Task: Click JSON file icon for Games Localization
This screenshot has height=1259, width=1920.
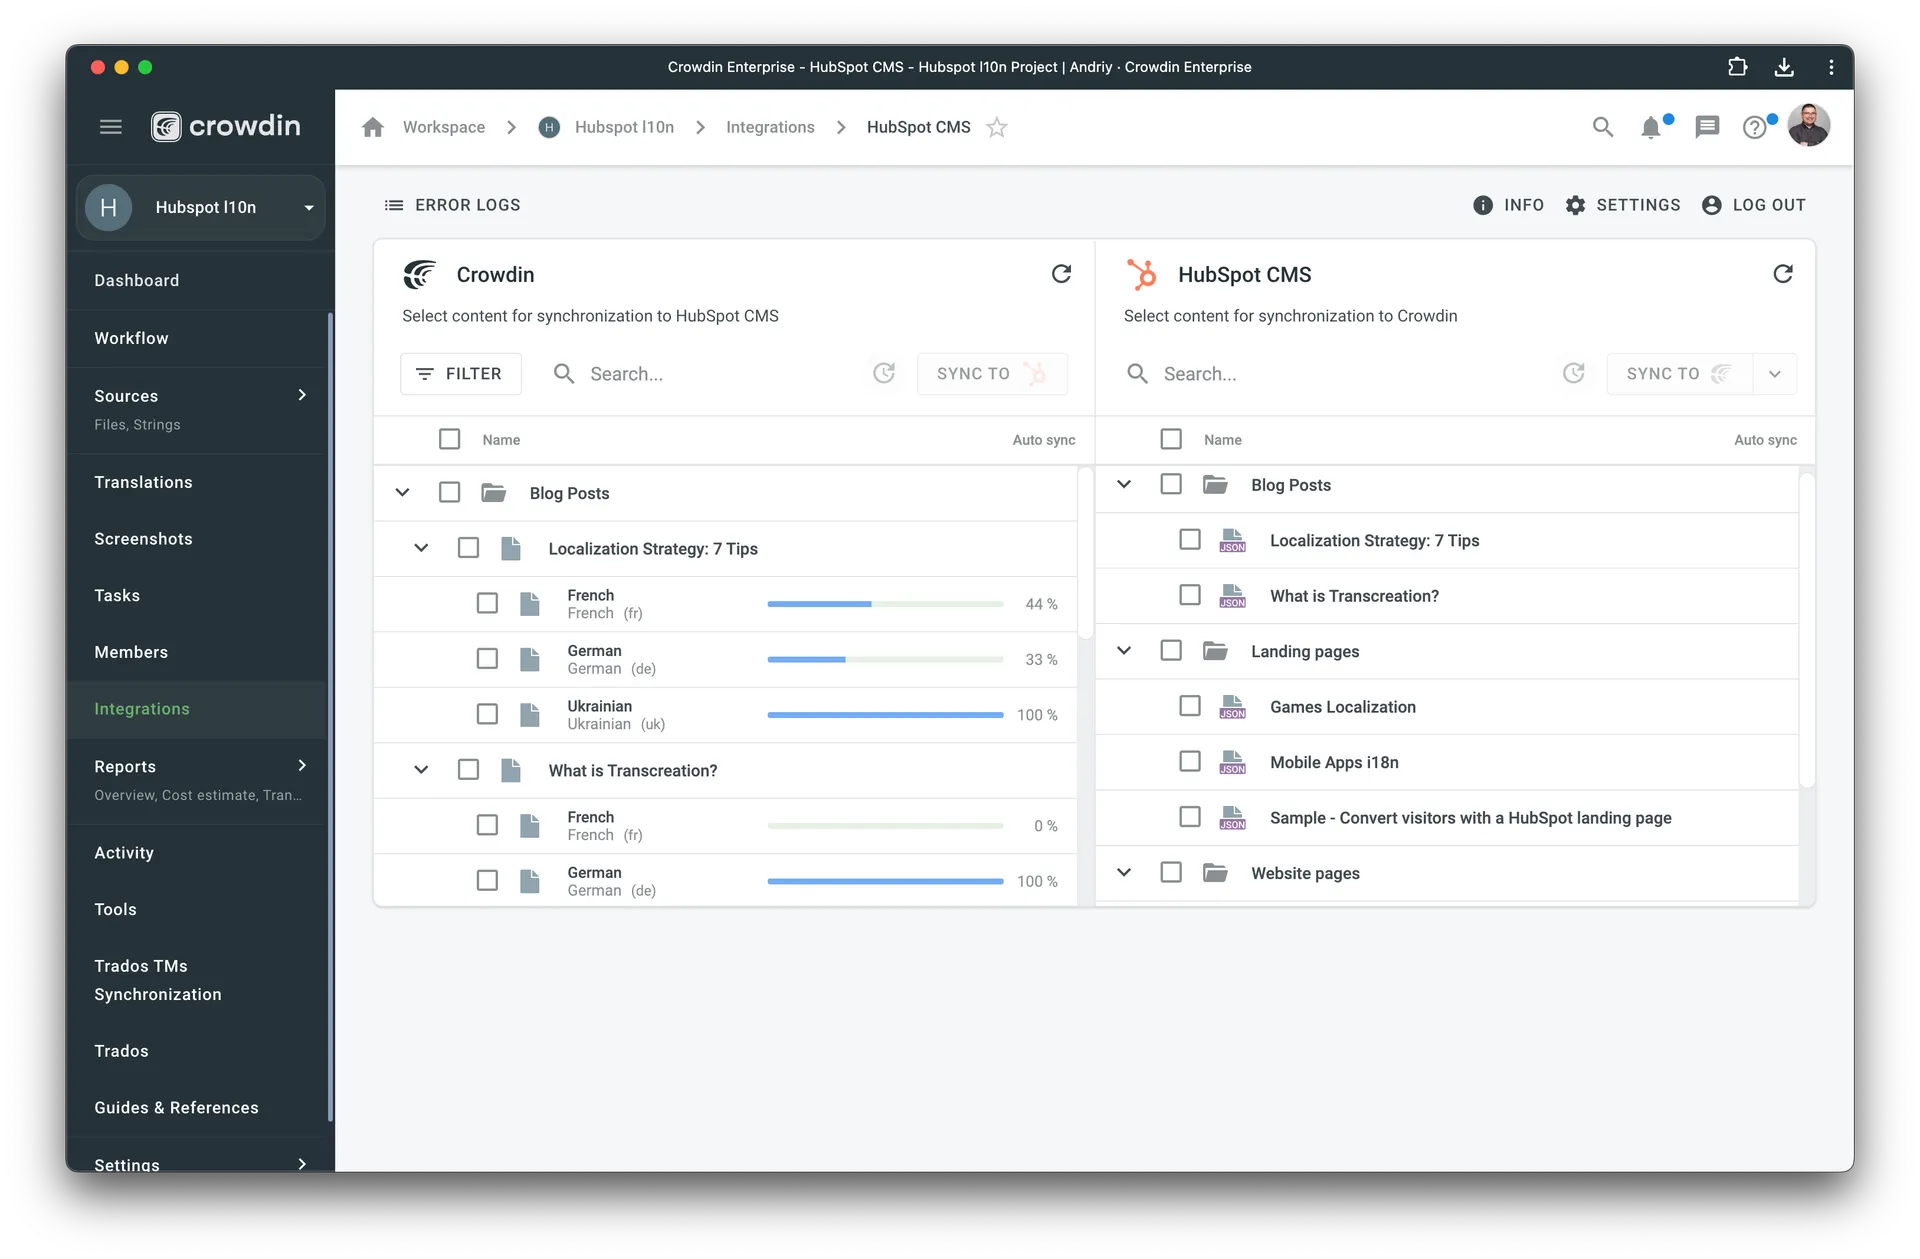Action: coord(1232,707)
